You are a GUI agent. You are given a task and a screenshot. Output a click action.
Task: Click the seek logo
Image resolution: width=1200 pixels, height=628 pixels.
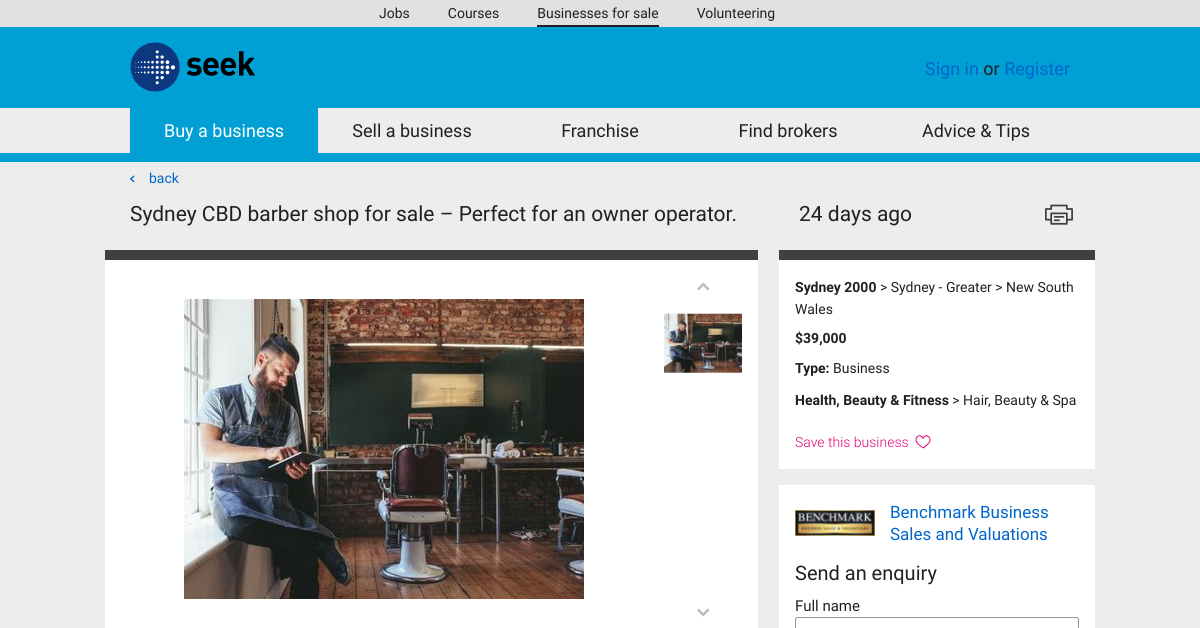(x=192, y=67)
